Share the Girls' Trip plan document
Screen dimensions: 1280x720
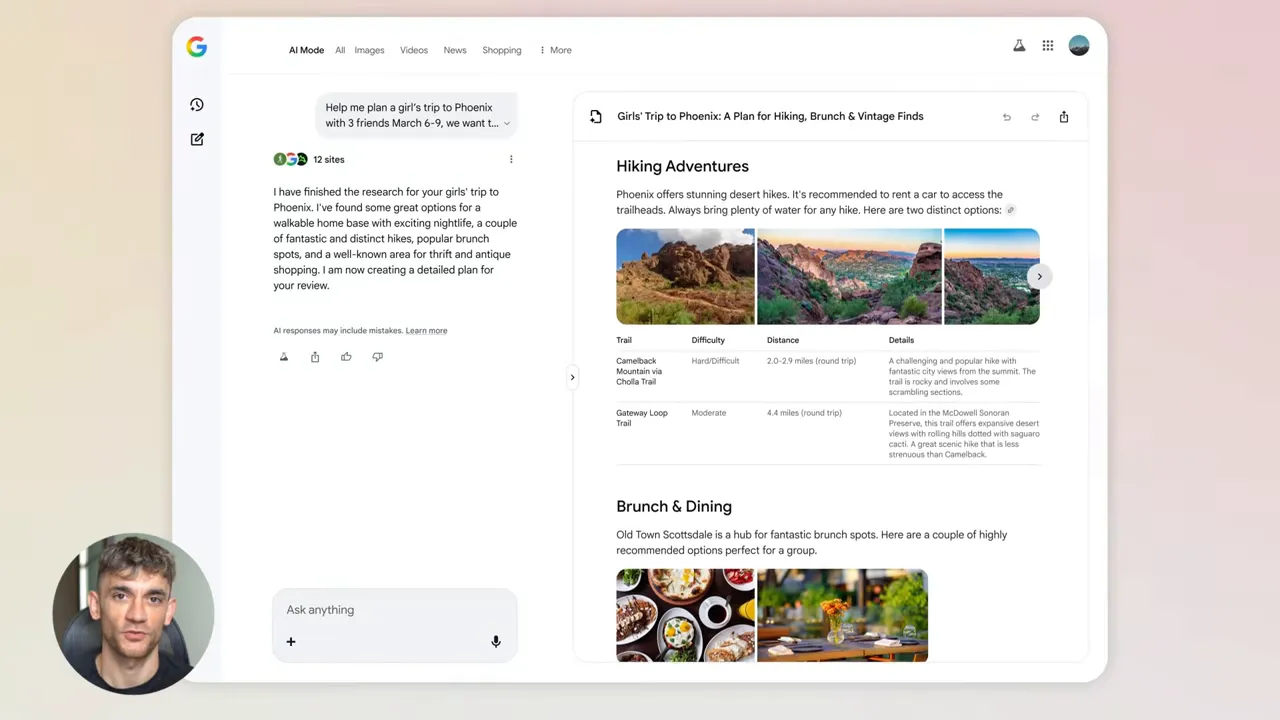point(1064,117)
